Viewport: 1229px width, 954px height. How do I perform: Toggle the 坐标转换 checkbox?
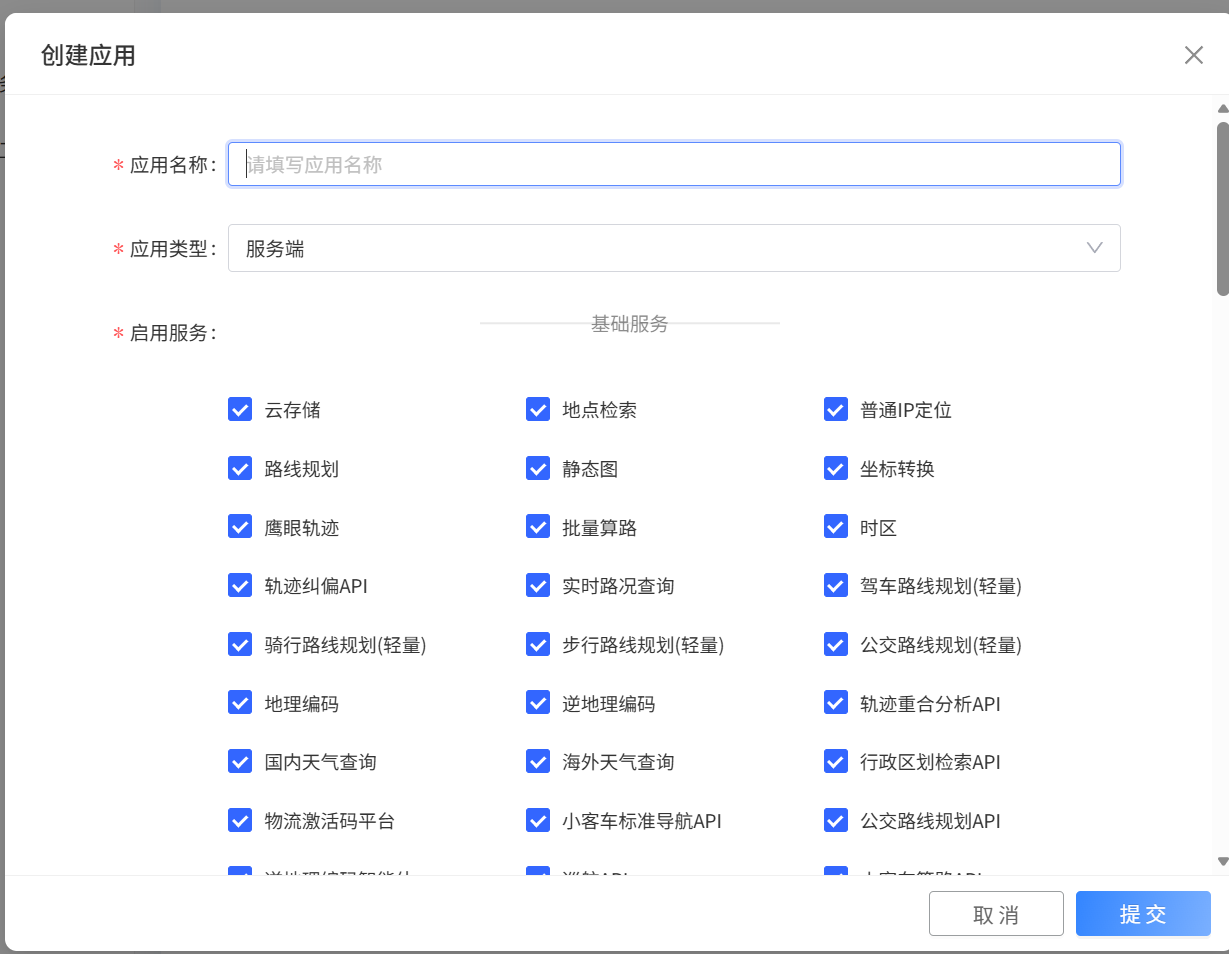point(835,468)
